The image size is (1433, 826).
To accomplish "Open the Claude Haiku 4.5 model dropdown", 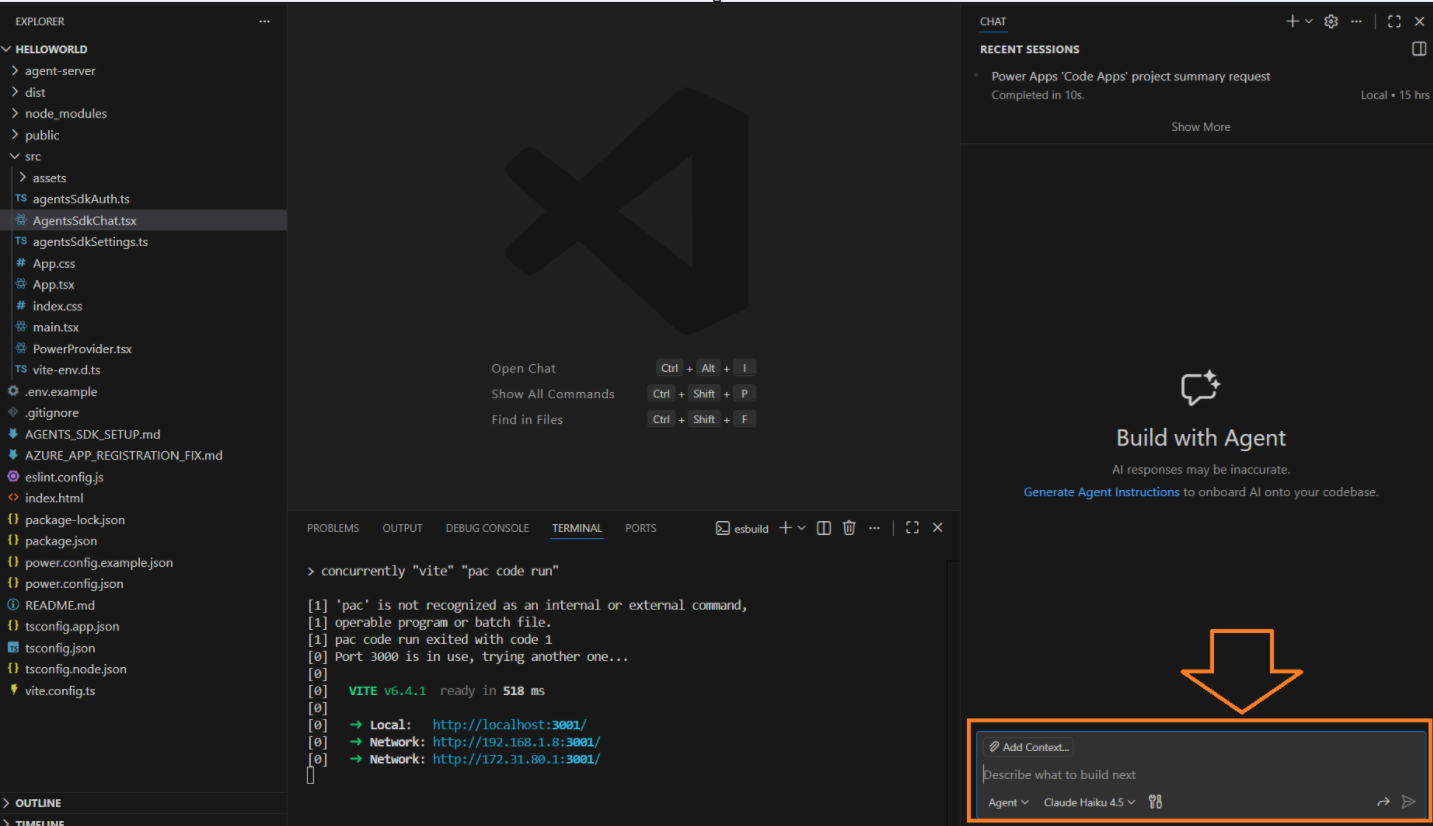I will pyautogui.click(x=1088, y=801).
